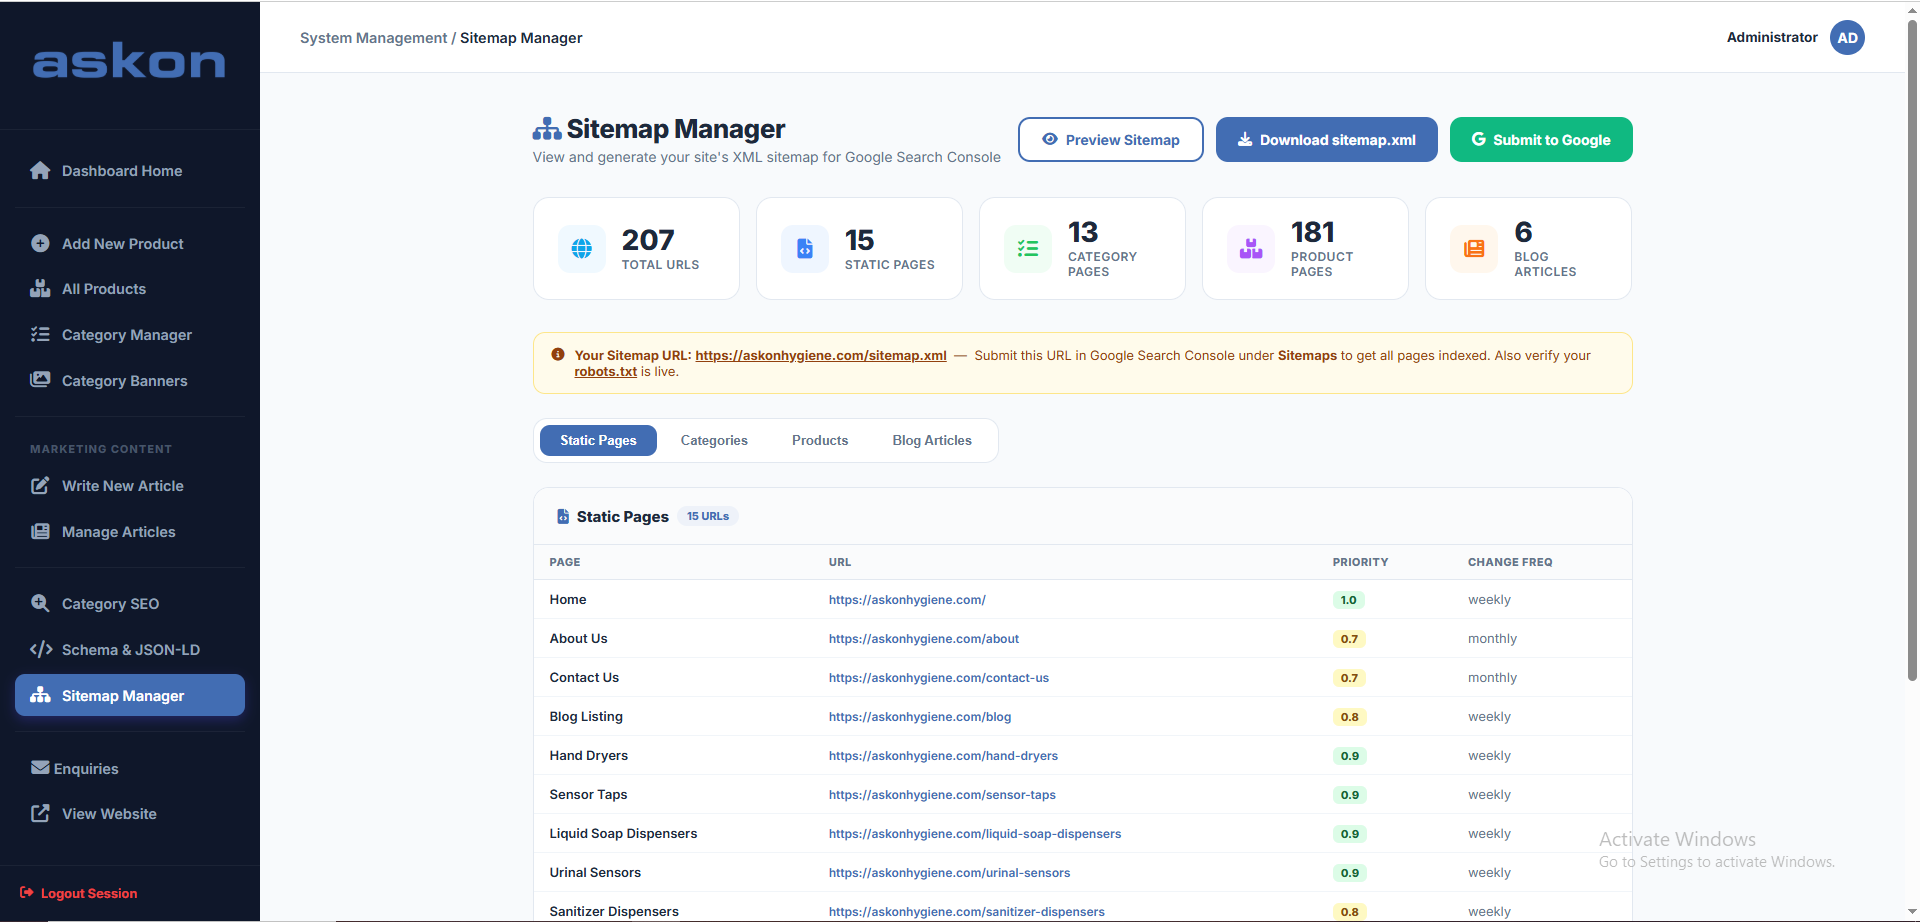
Task: Click the Sitemap Manager sidebar icon
Action: pos(40,695)
